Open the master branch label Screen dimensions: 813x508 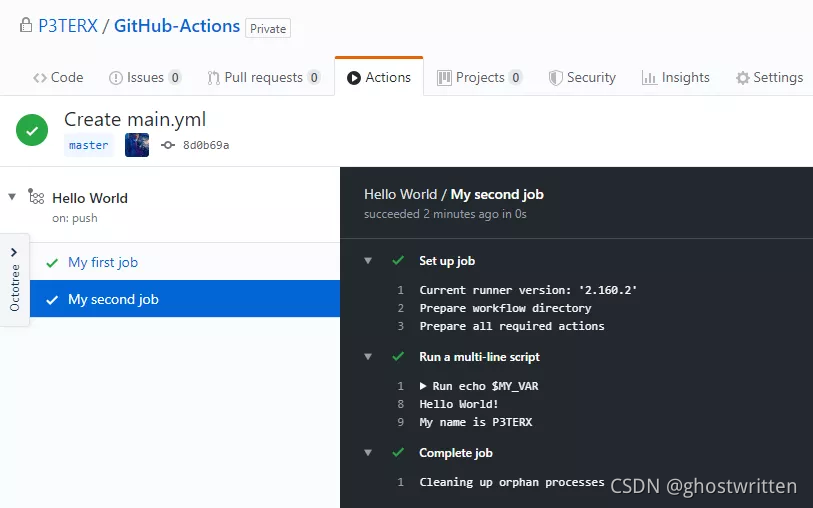click(x=89, y=145)
